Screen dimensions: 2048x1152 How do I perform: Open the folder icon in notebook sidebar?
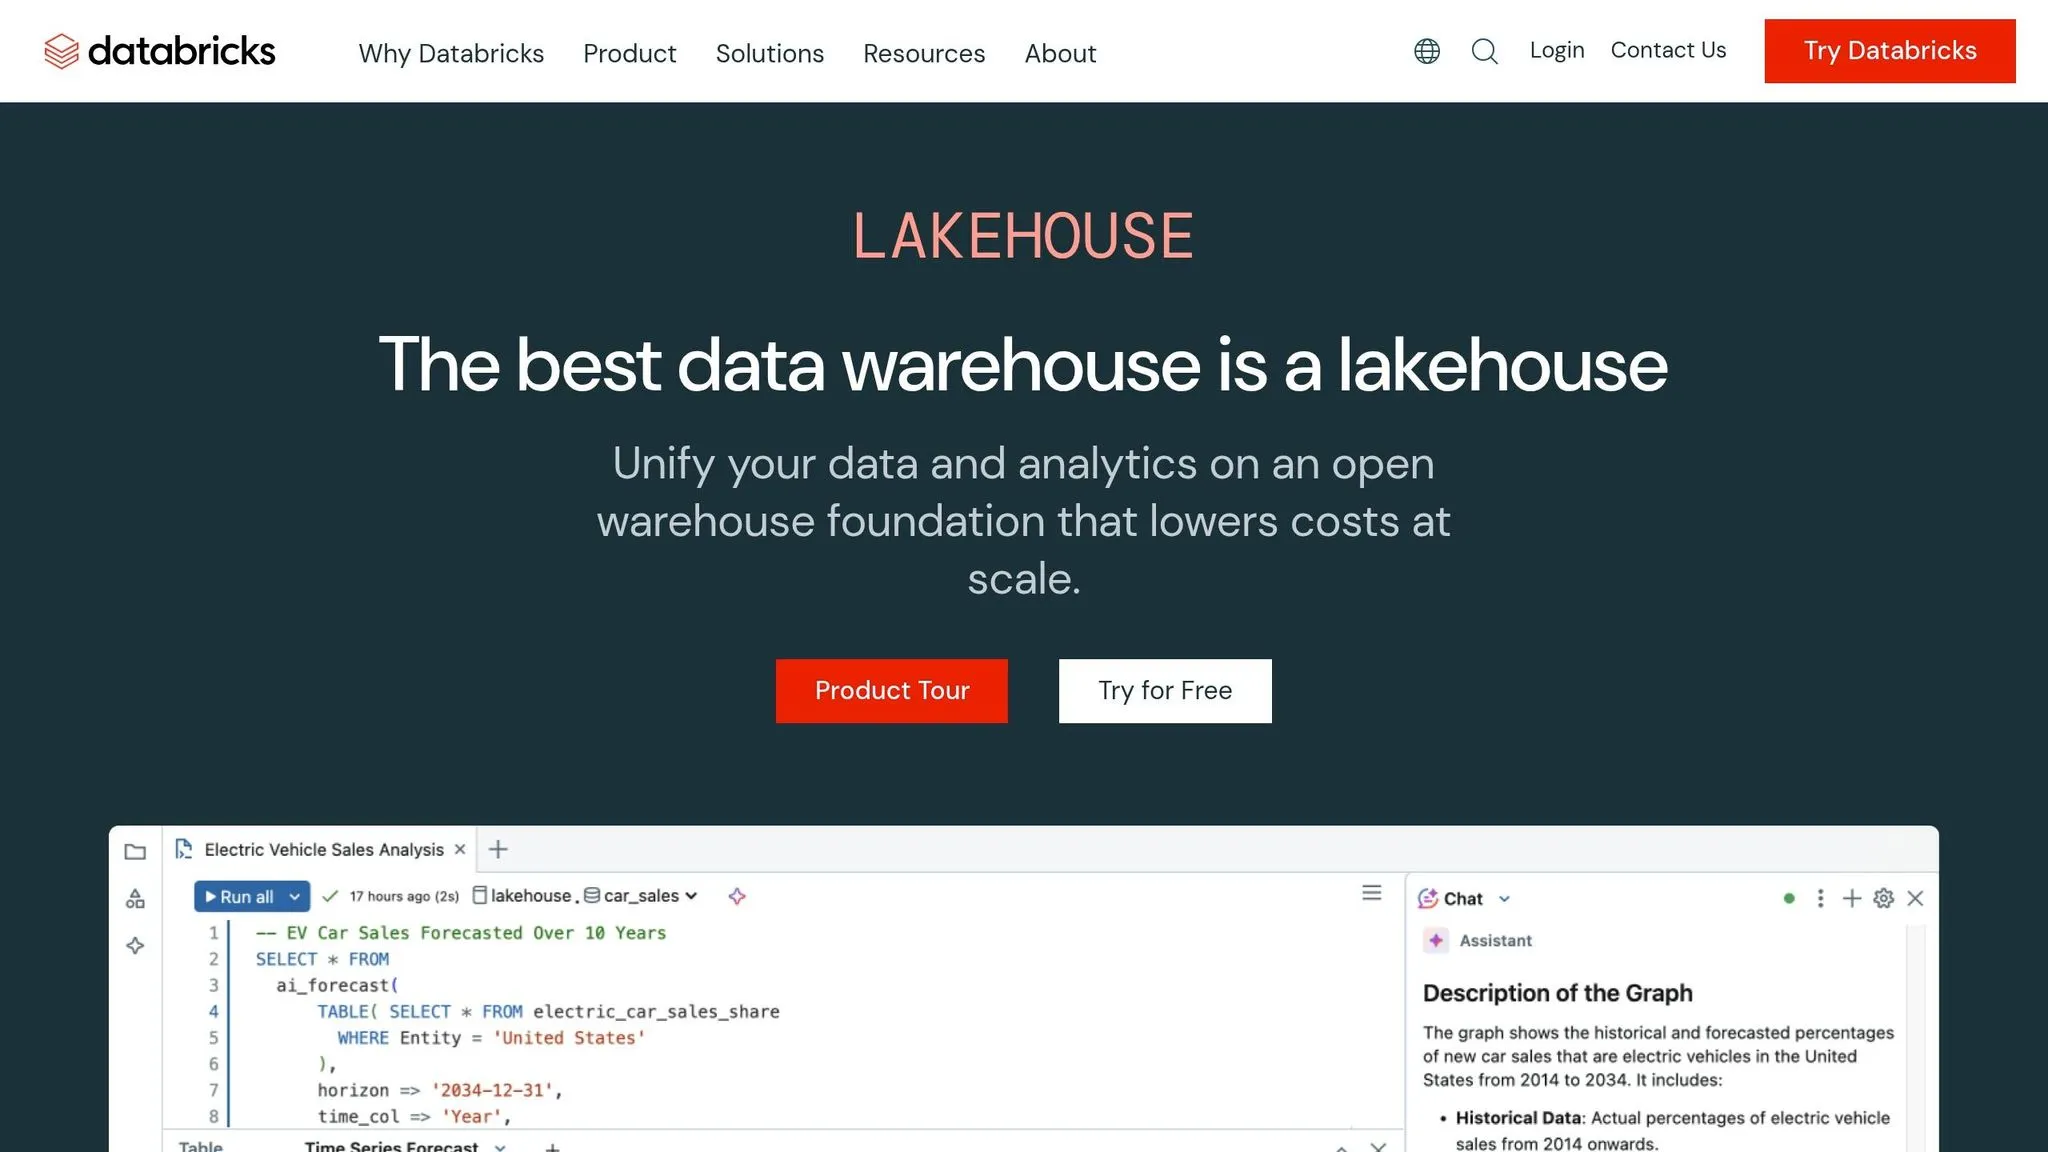tap(135, 851)
